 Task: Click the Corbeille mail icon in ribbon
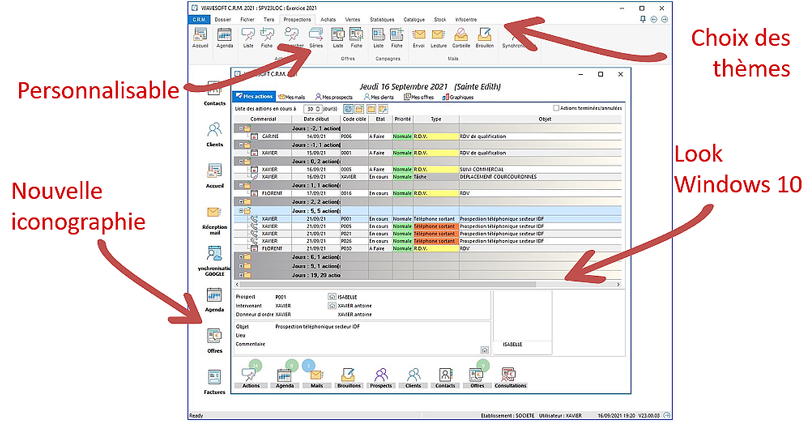(x=461, y=38)
